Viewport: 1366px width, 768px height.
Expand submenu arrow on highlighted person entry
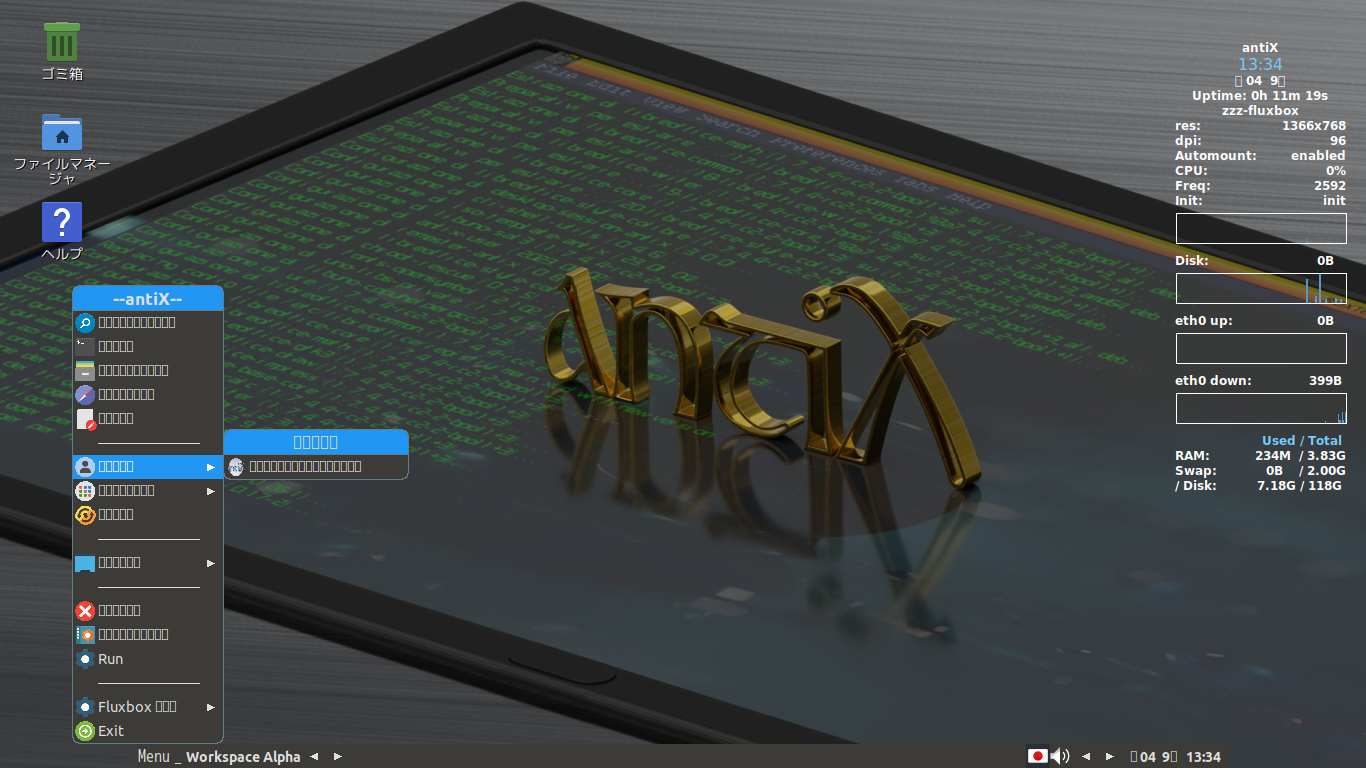tap(211, 467)
